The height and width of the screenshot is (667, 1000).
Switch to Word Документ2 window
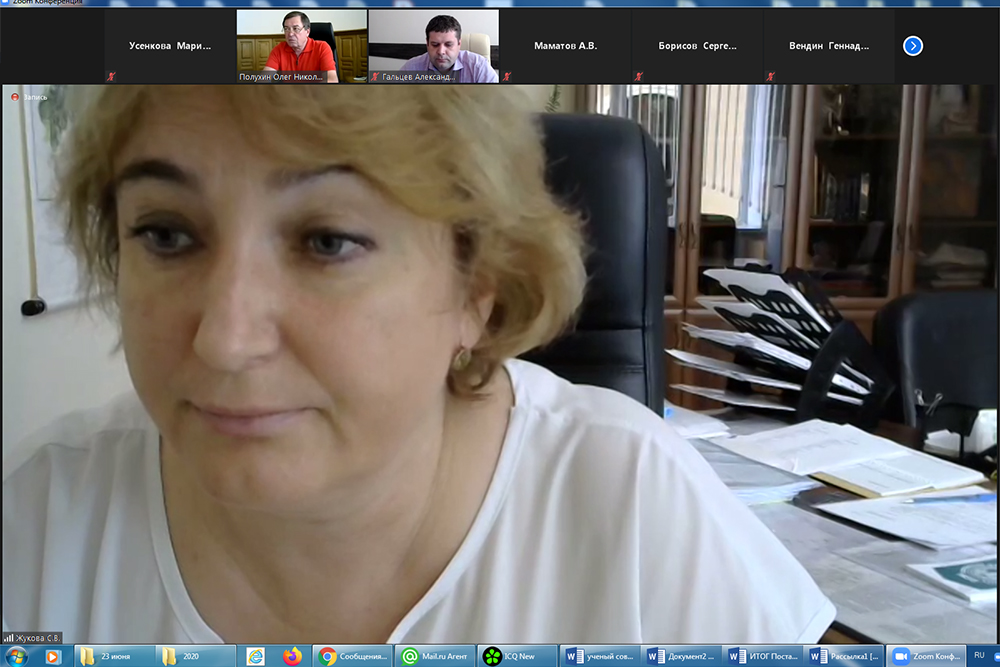pos(682,656)
